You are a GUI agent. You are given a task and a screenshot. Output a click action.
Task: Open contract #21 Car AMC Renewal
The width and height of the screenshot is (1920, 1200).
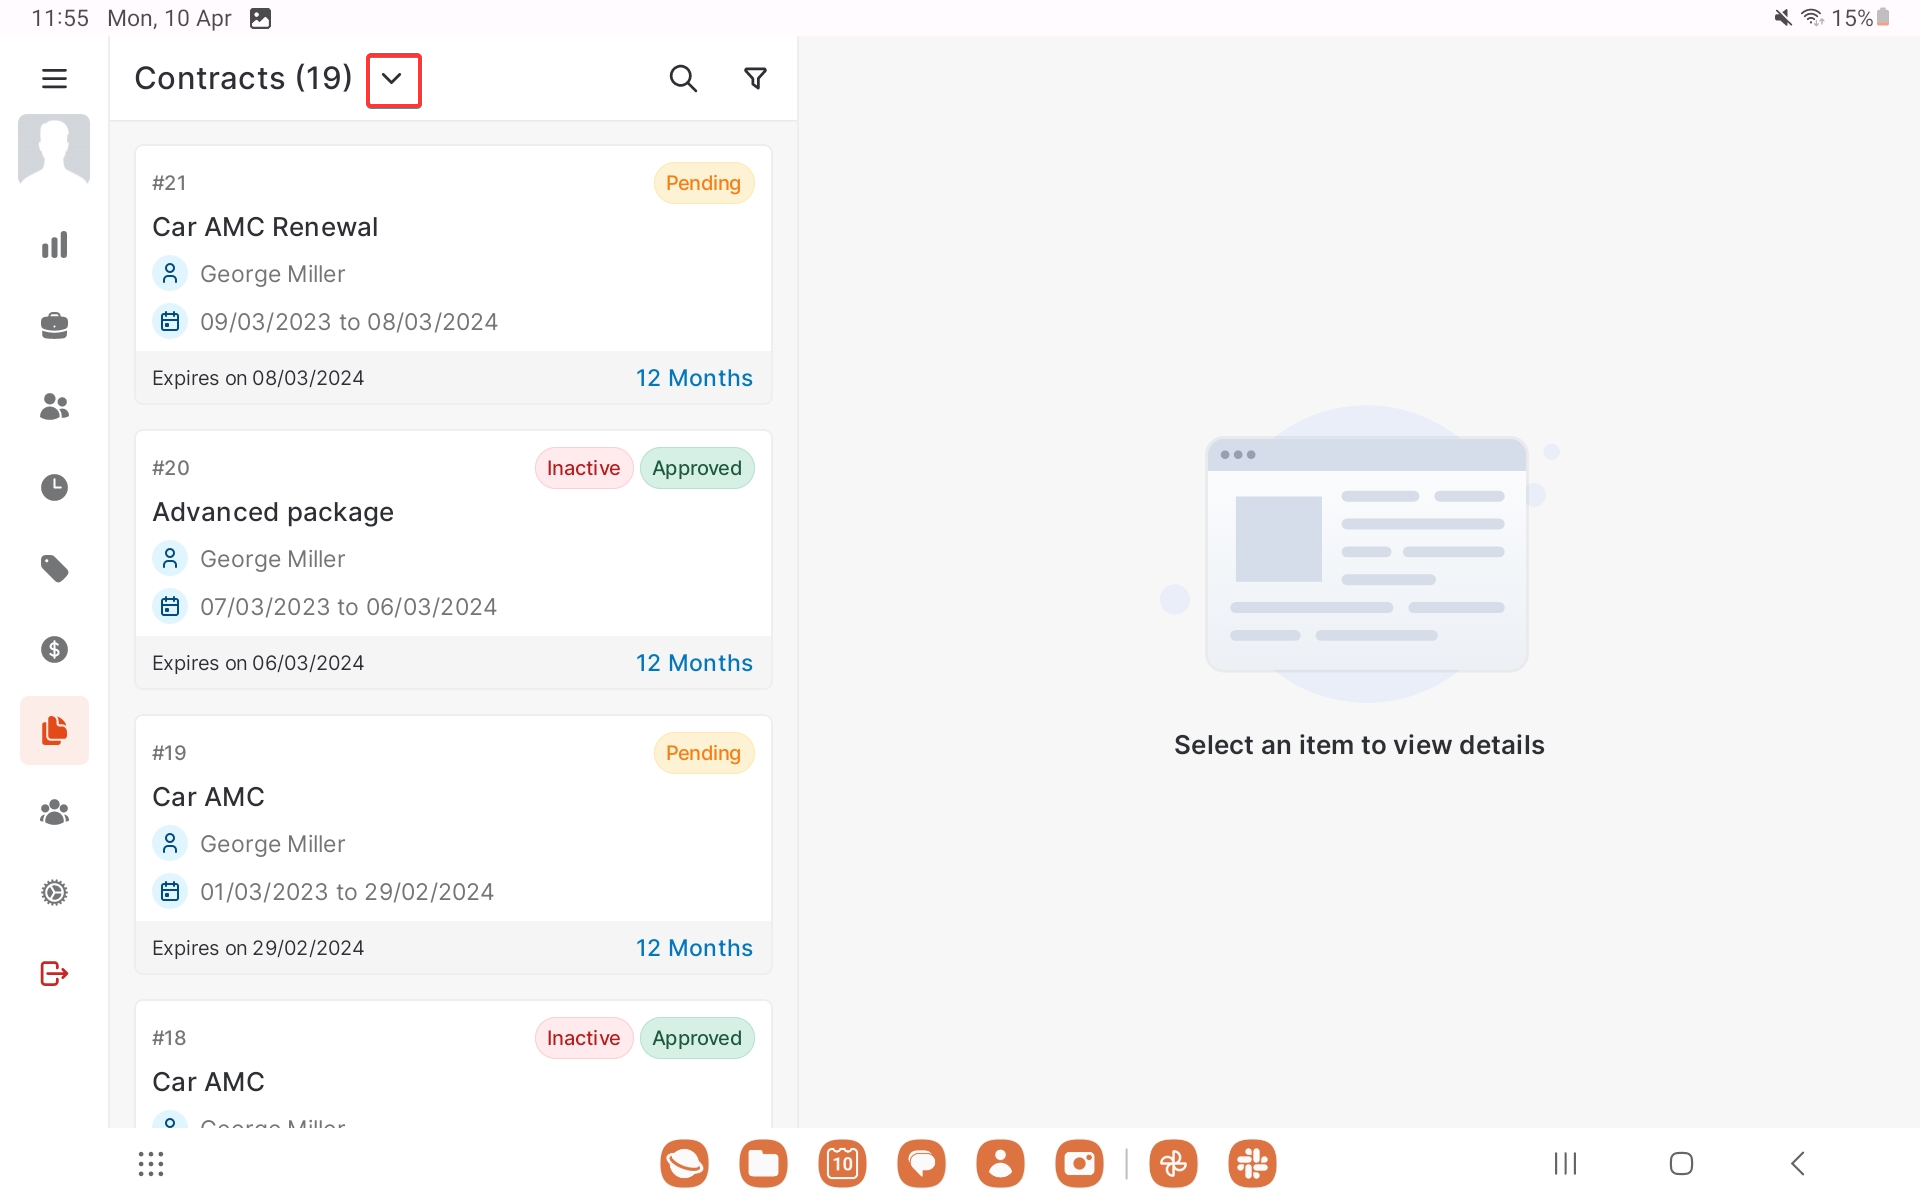click(452, 250)
